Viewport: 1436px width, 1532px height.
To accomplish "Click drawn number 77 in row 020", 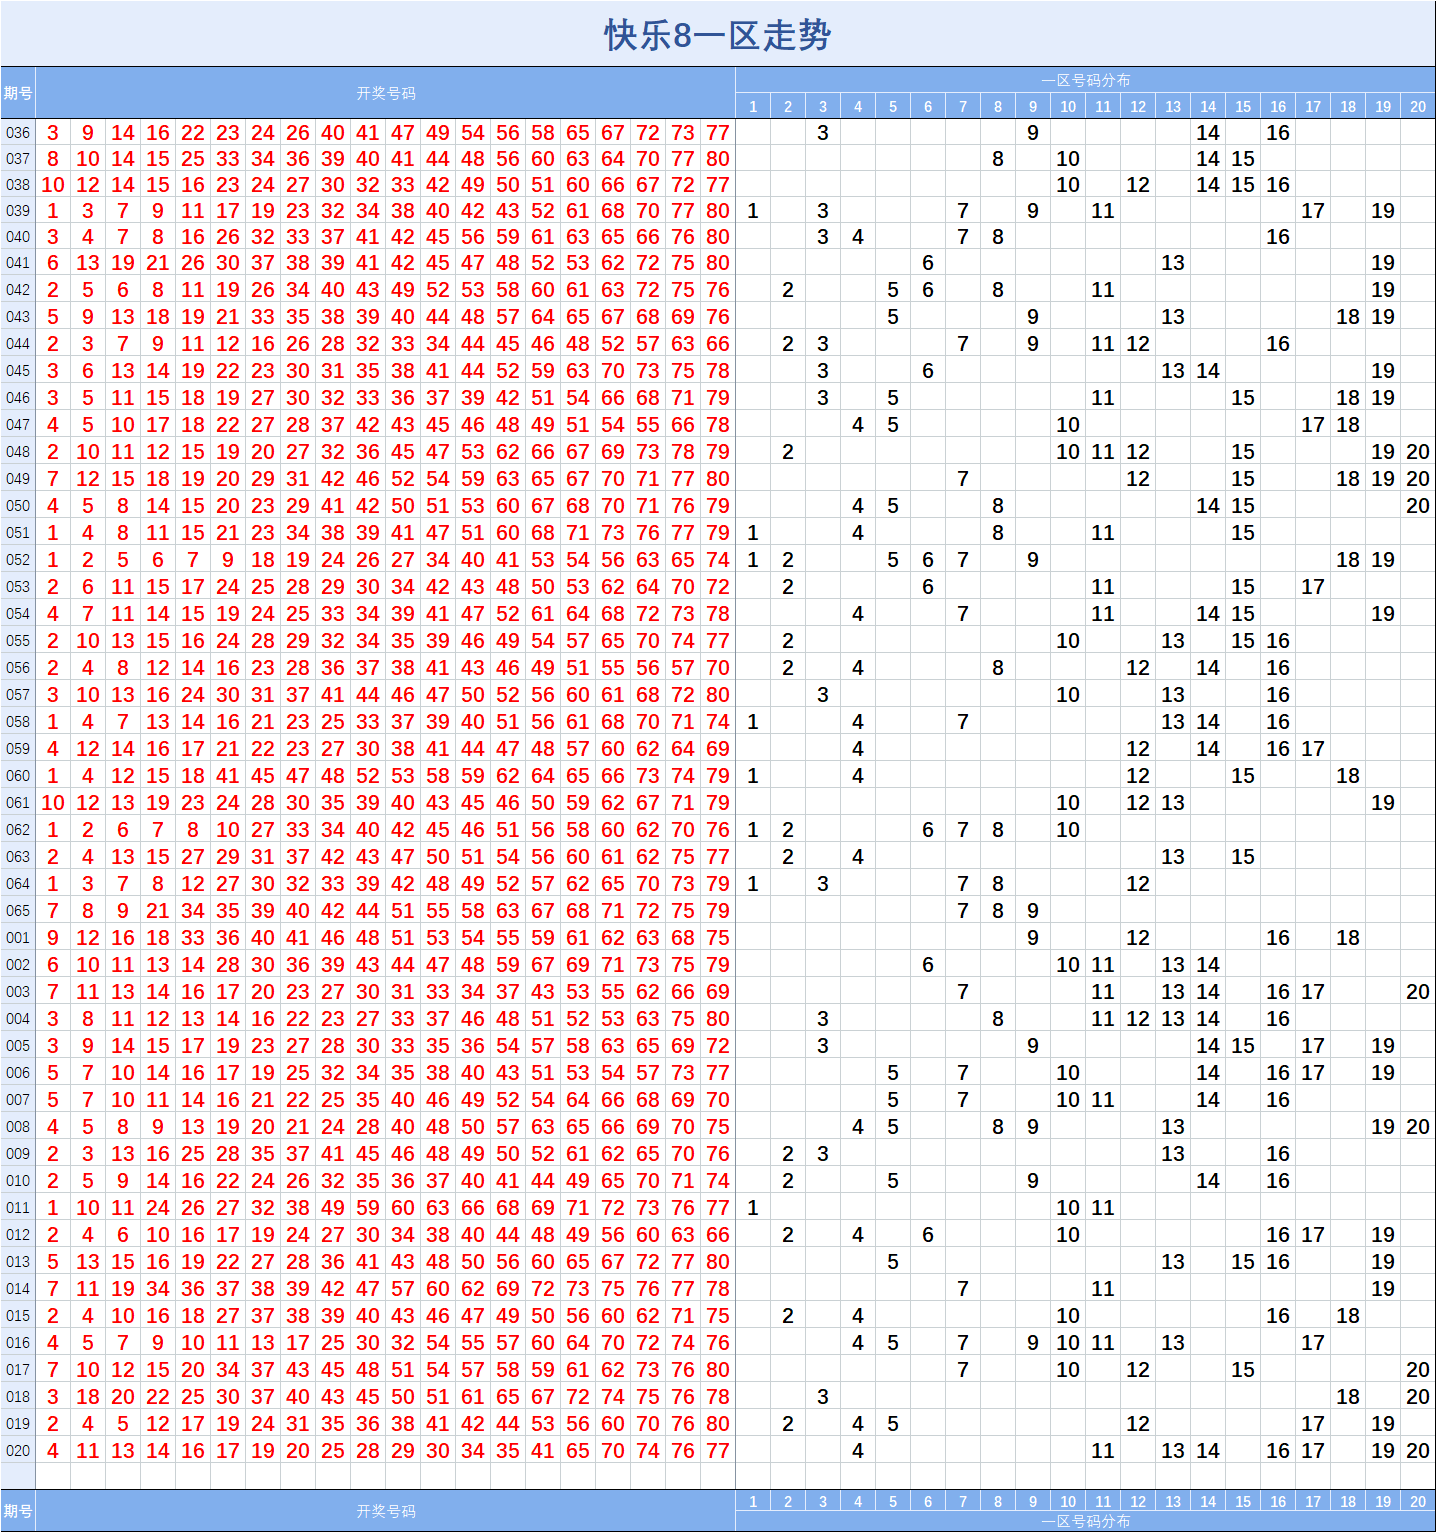I will tap(718, 1451).
